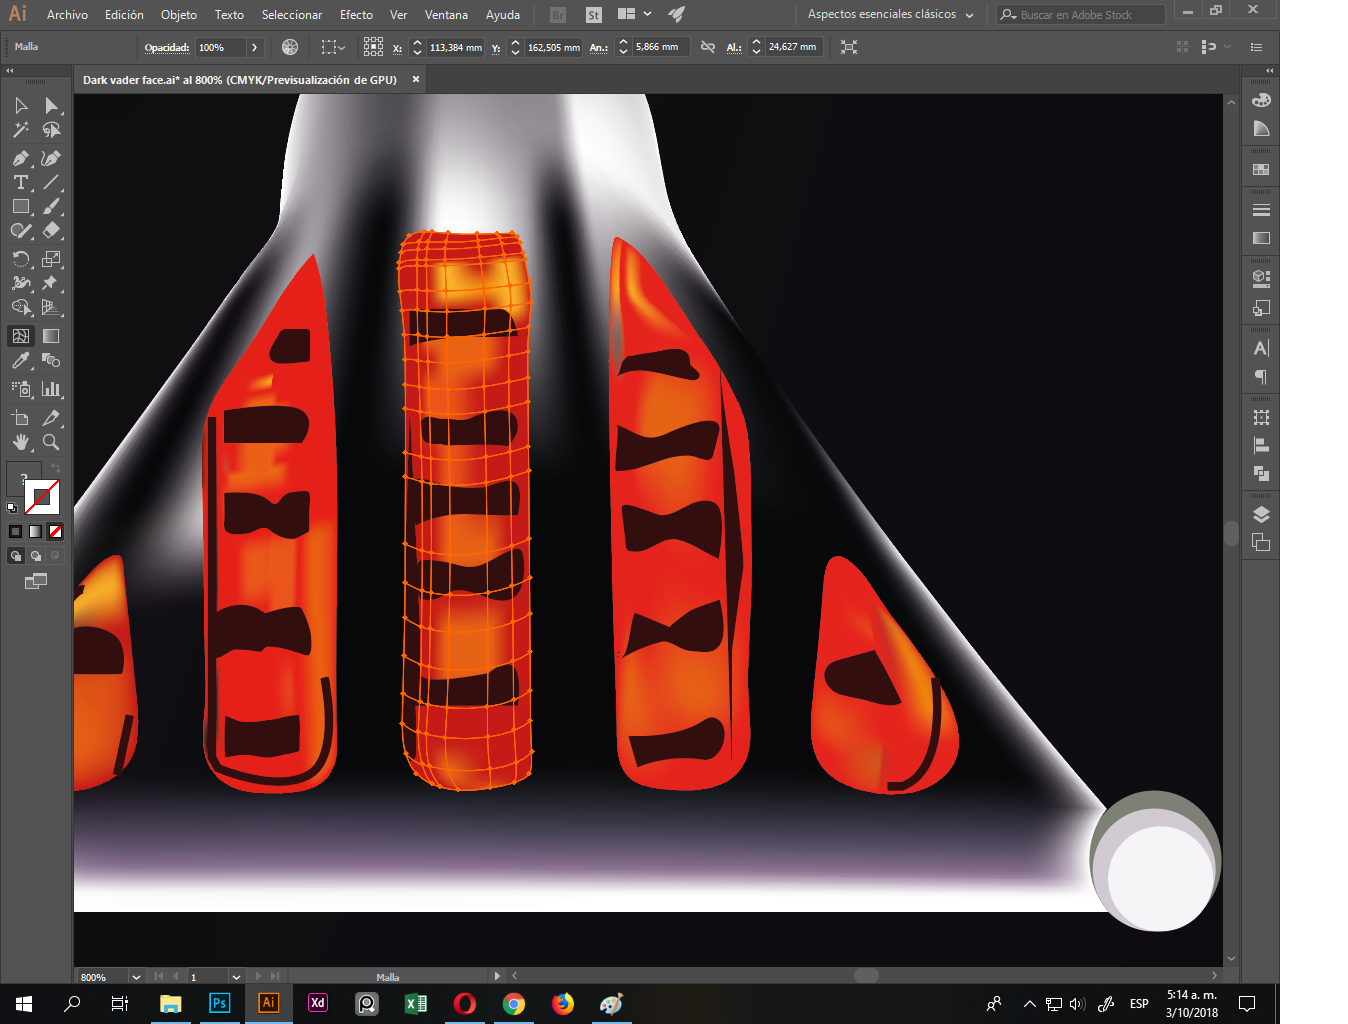This screenshot has height=1024, width=1348.
Task: Select the Eraser tool
Action: (x=51, y=230)
